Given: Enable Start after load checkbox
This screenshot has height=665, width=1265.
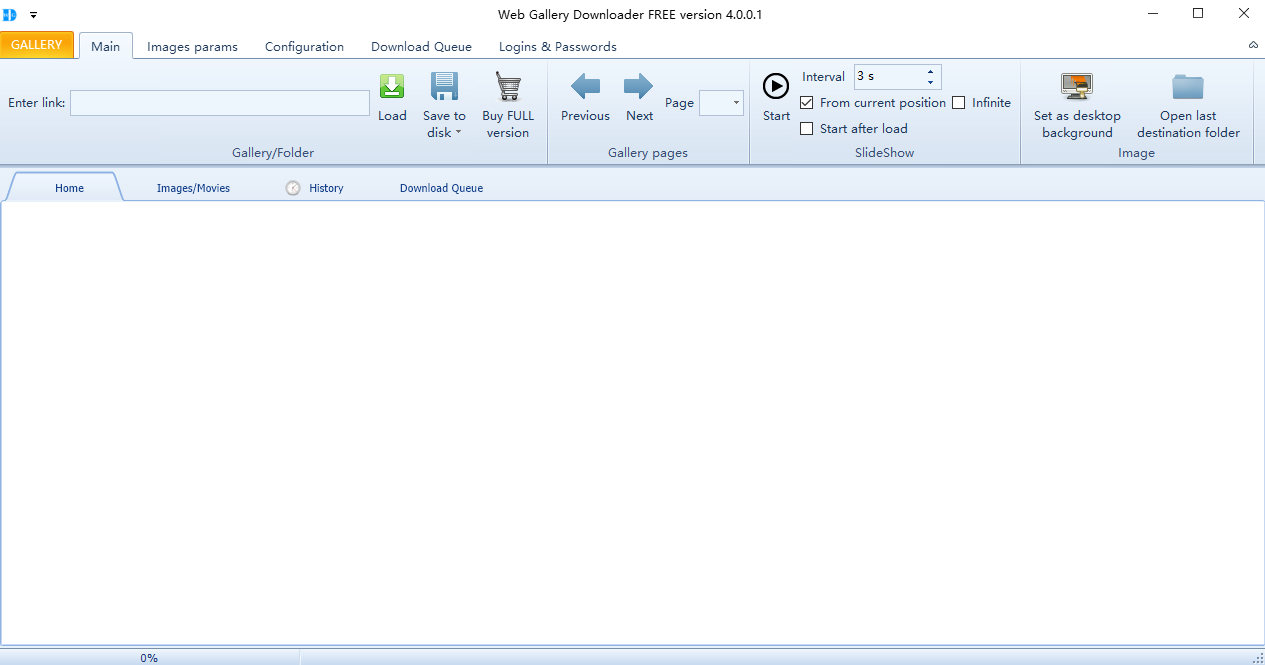Looking at the screenshot, I should (x=807, y=128).
